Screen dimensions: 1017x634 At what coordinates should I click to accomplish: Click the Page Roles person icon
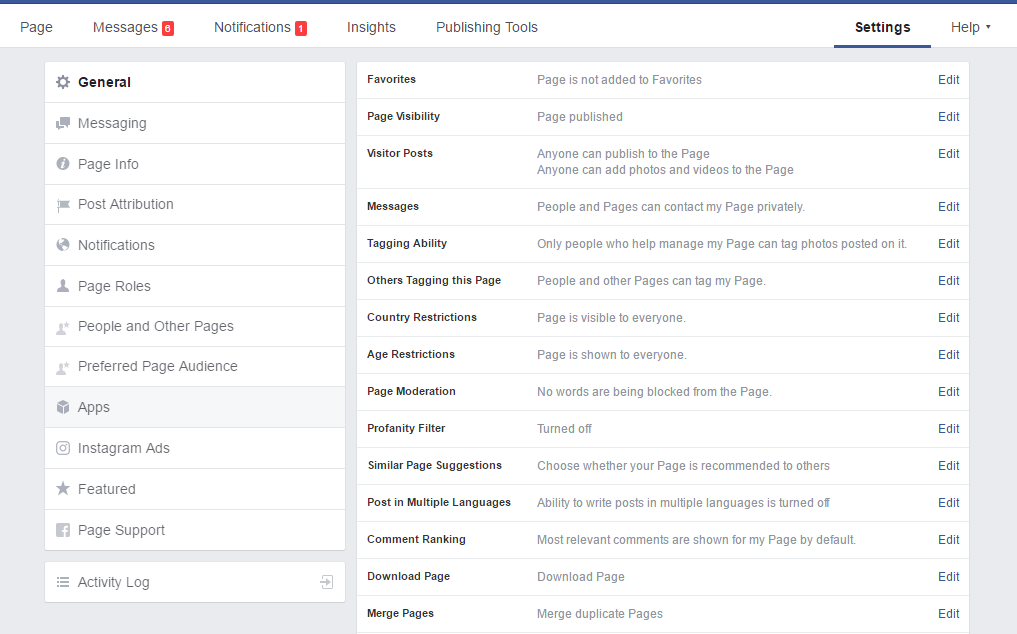click(62, 286)
